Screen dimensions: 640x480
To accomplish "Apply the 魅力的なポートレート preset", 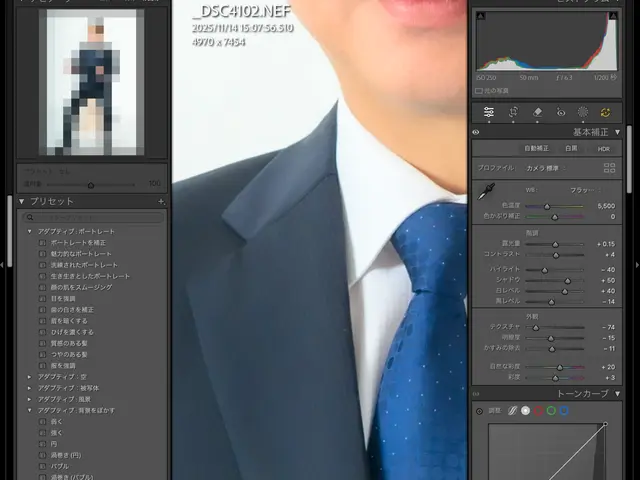I will click(x=81, y=254).
